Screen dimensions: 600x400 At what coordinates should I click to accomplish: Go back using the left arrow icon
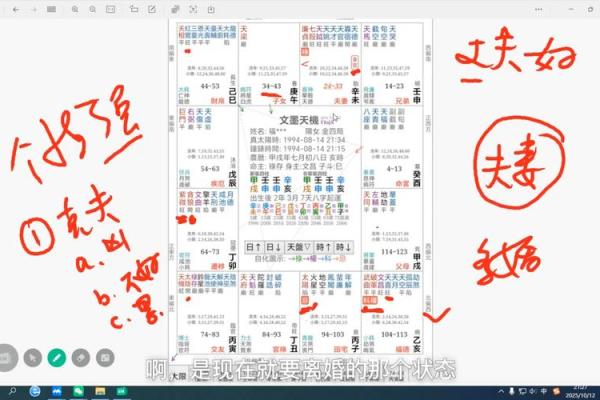(16, 9)
